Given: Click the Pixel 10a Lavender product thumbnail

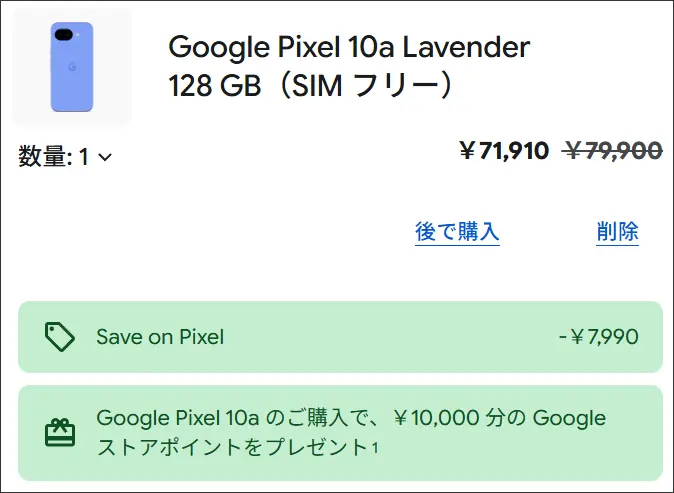Looking at the screenshot, I should 71,67.
